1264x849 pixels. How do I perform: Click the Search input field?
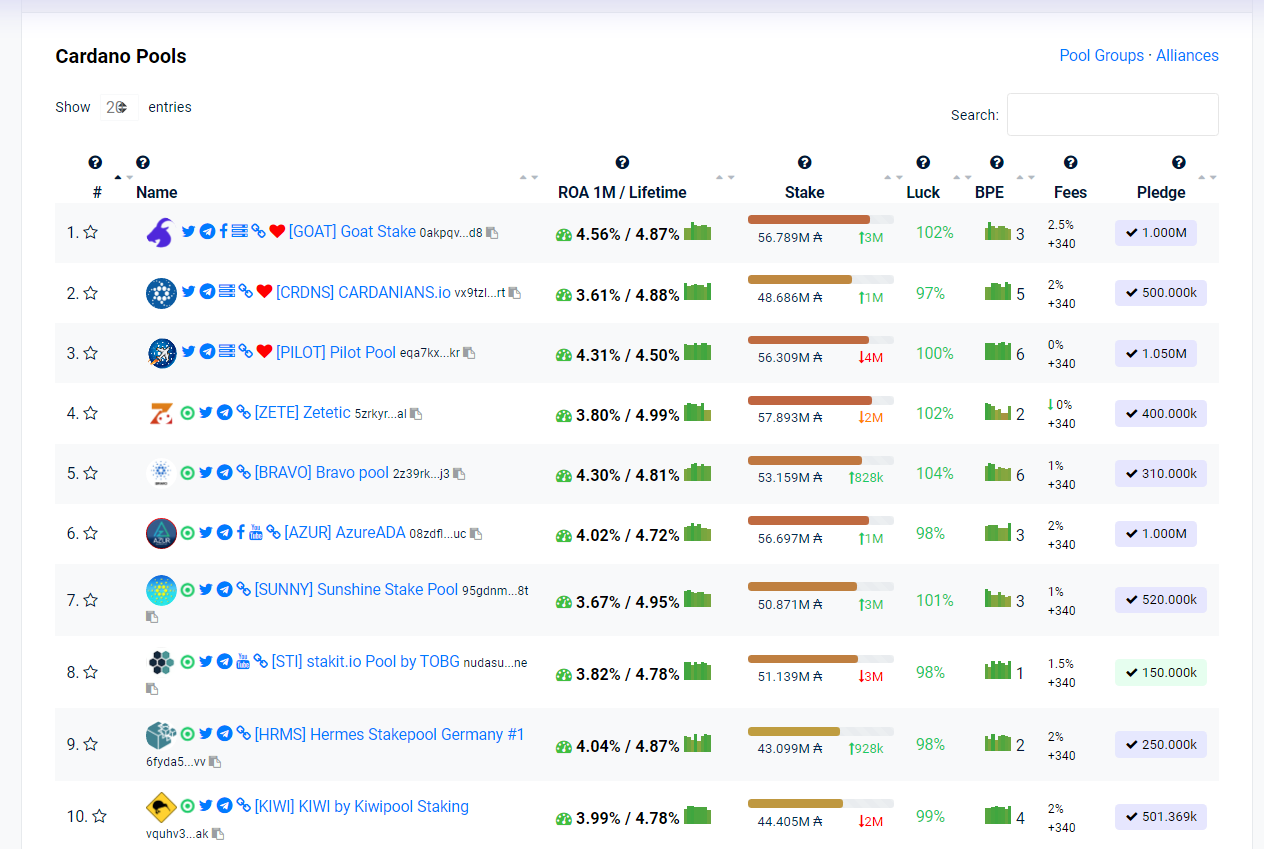click(x=1112, y=114)
